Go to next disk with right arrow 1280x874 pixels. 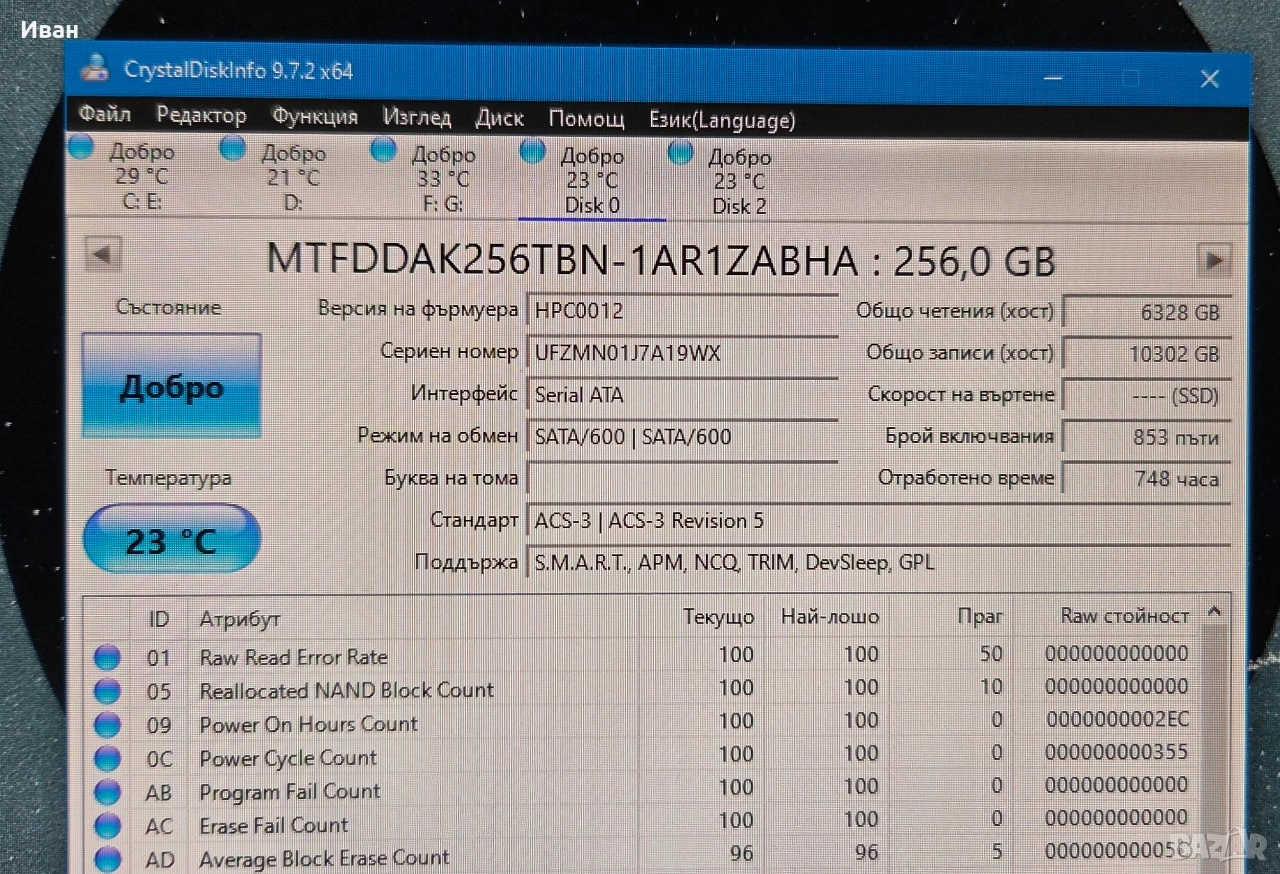click(x=1214, y=261)
